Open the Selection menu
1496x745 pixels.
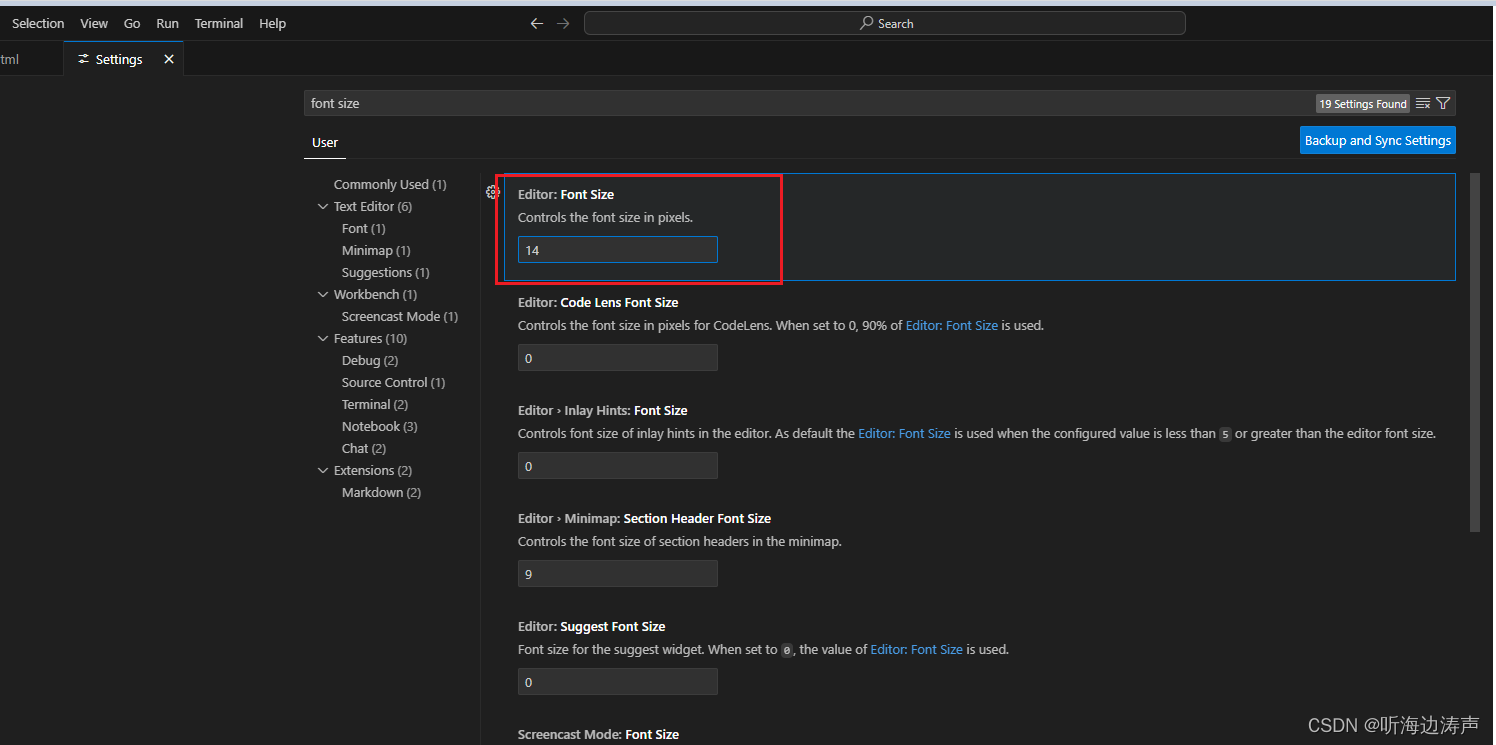38,23
